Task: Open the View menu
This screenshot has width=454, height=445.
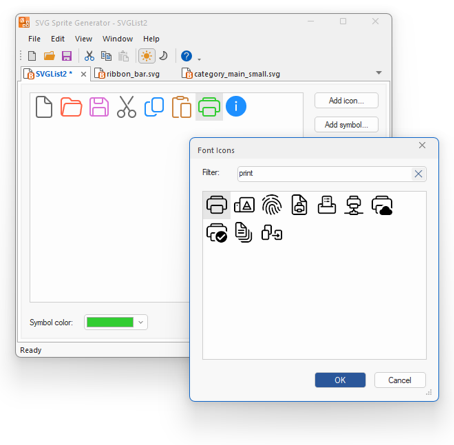Action: [83, 39]
